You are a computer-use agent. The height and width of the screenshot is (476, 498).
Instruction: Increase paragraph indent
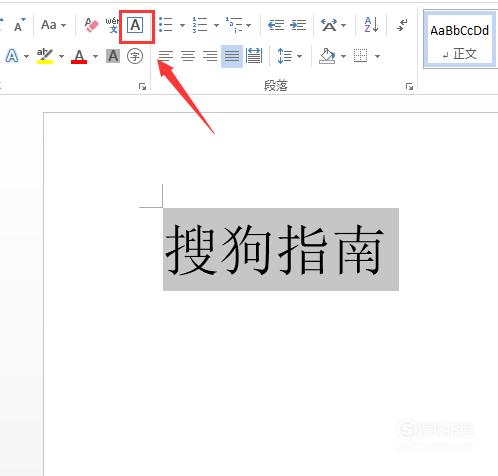point(298,25)
